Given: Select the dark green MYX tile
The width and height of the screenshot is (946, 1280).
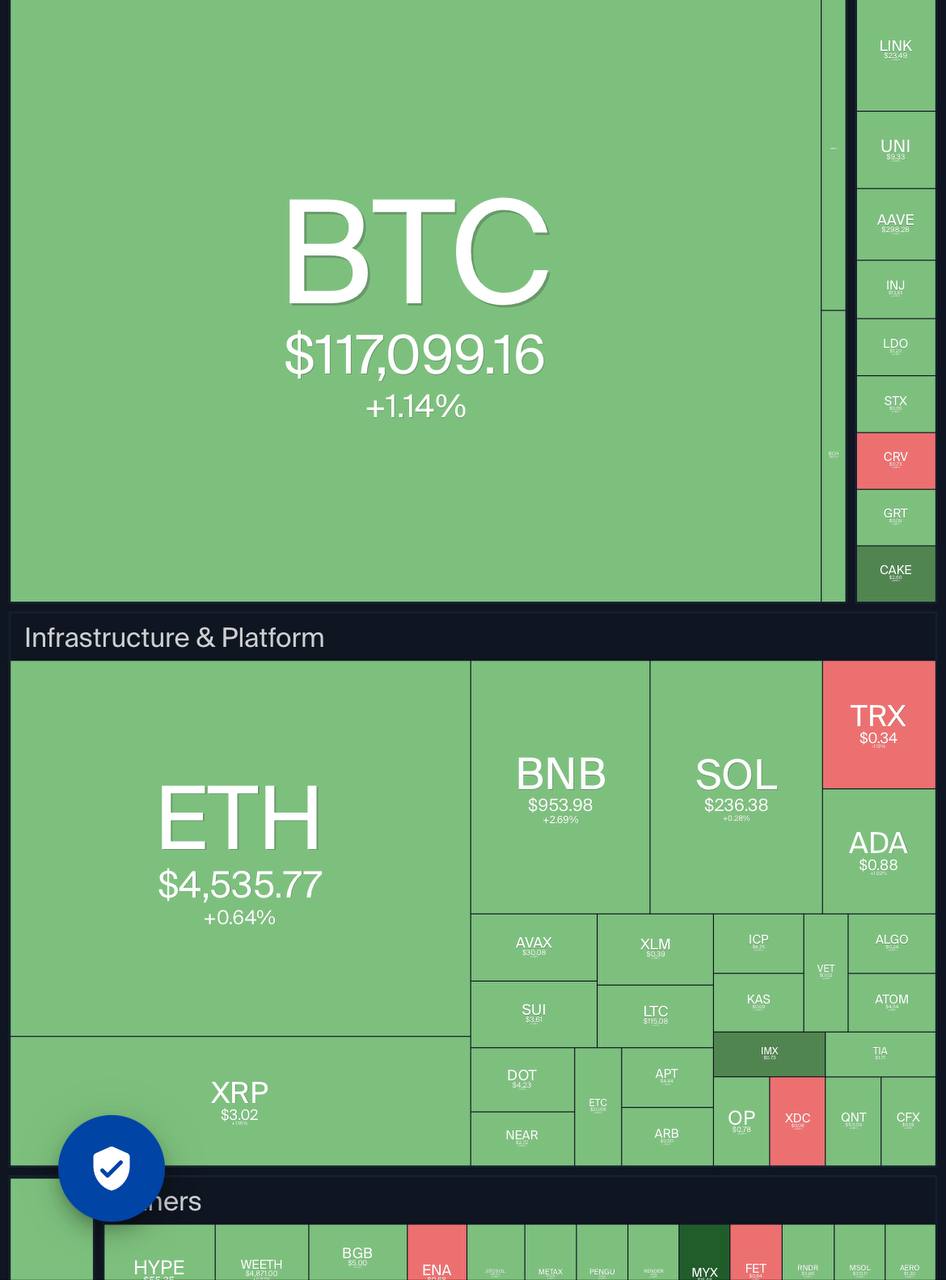Looking at the screenshot, I should 704,1252.
